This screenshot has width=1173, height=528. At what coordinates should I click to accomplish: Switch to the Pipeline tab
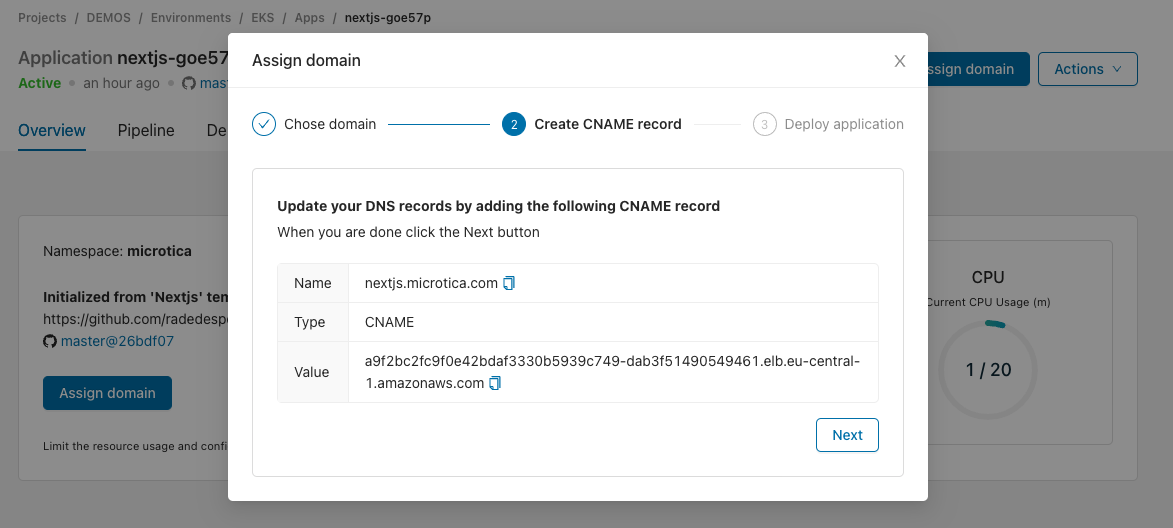[146, 131]
